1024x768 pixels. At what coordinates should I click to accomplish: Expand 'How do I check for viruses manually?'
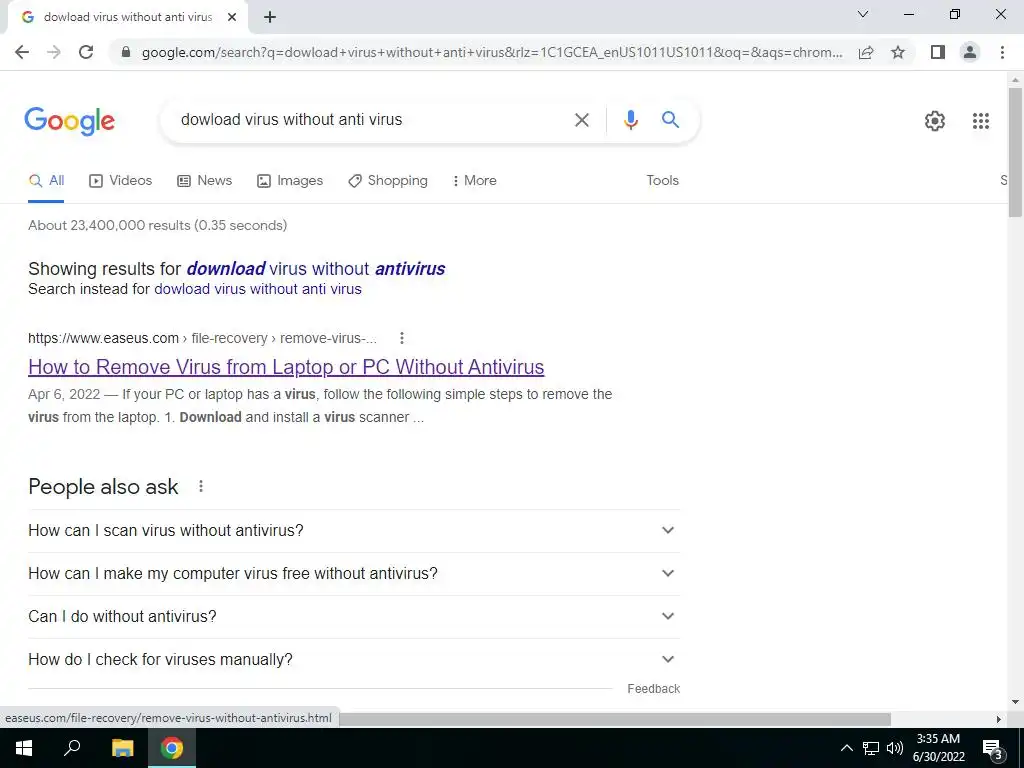click(x=353, y=660)
